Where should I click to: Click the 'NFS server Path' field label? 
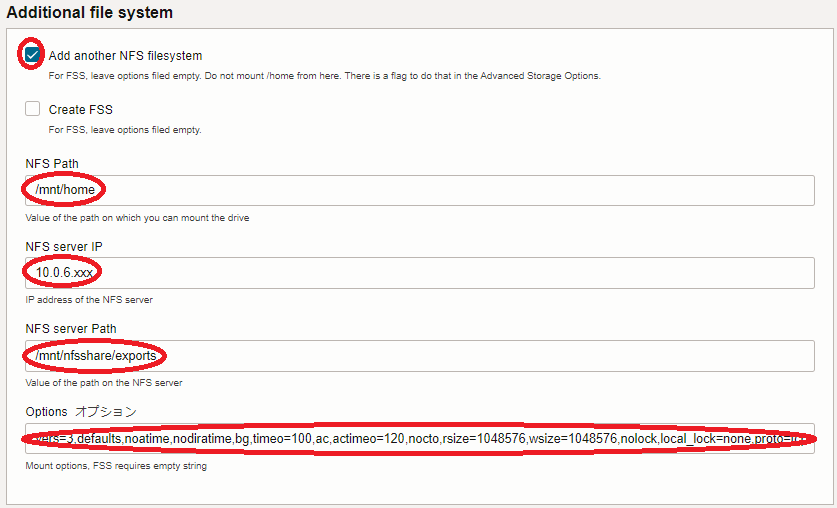71,328
